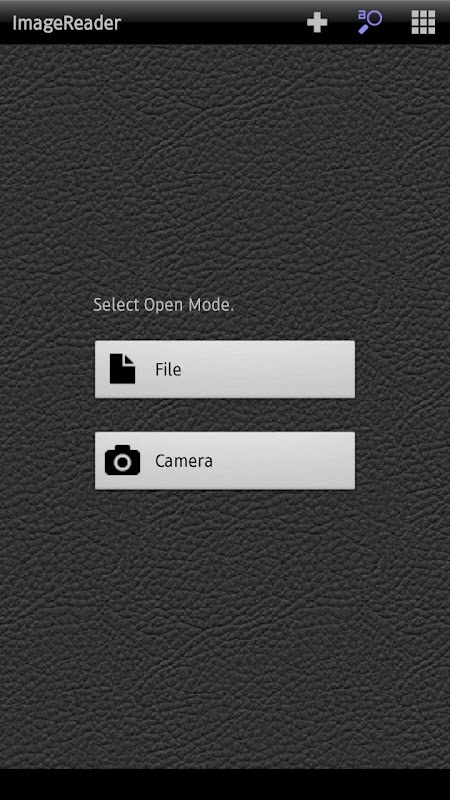450x800 pixels.
Task: Click the leather background above the prompt
Action: point(225,168)
